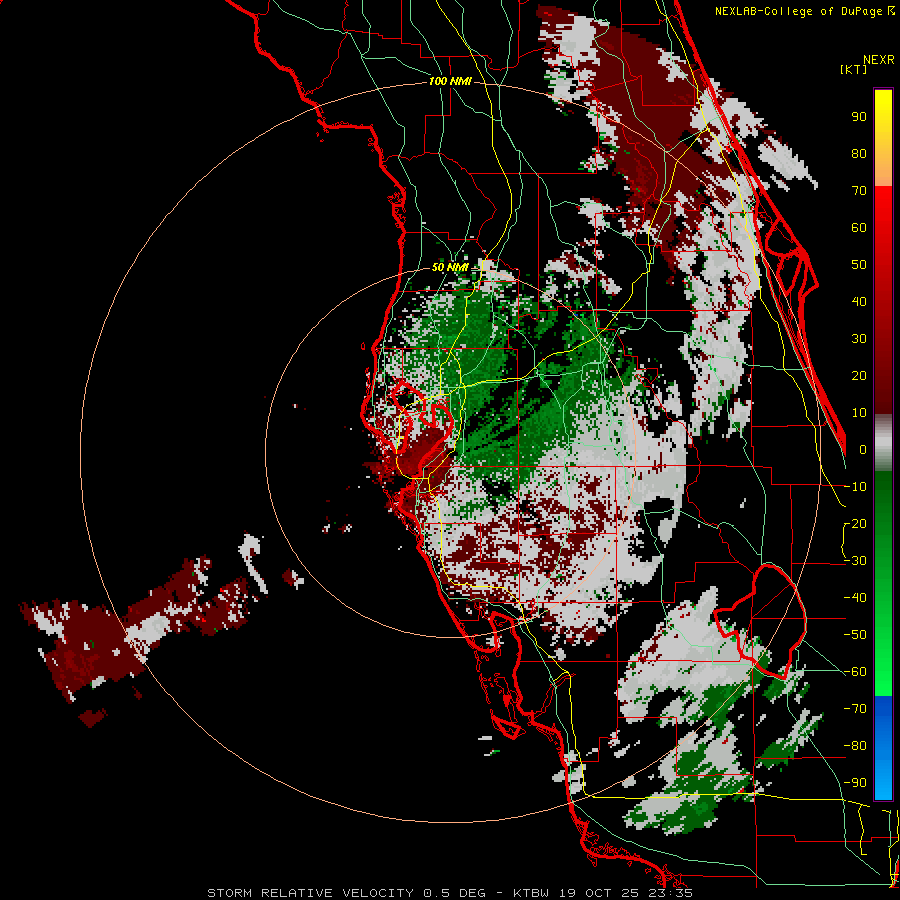
Task: Select the positive 20 scale value
Action: pos(859,375)
